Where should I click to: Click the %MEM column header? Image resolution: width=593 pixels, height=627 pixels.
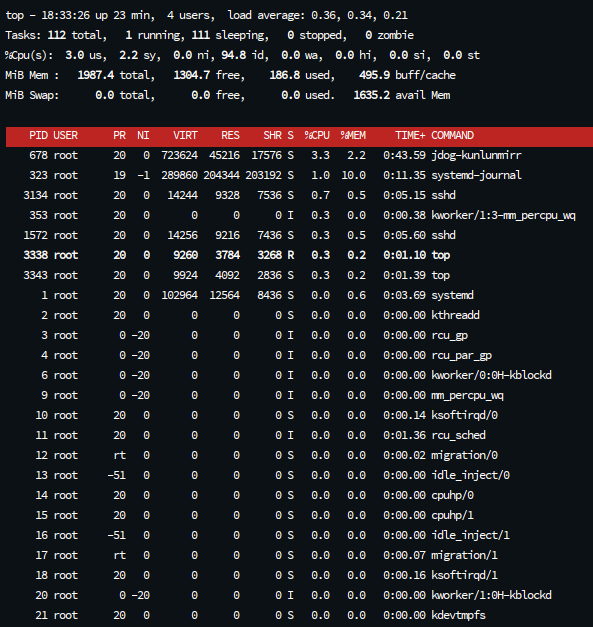[x=353, y=136]
